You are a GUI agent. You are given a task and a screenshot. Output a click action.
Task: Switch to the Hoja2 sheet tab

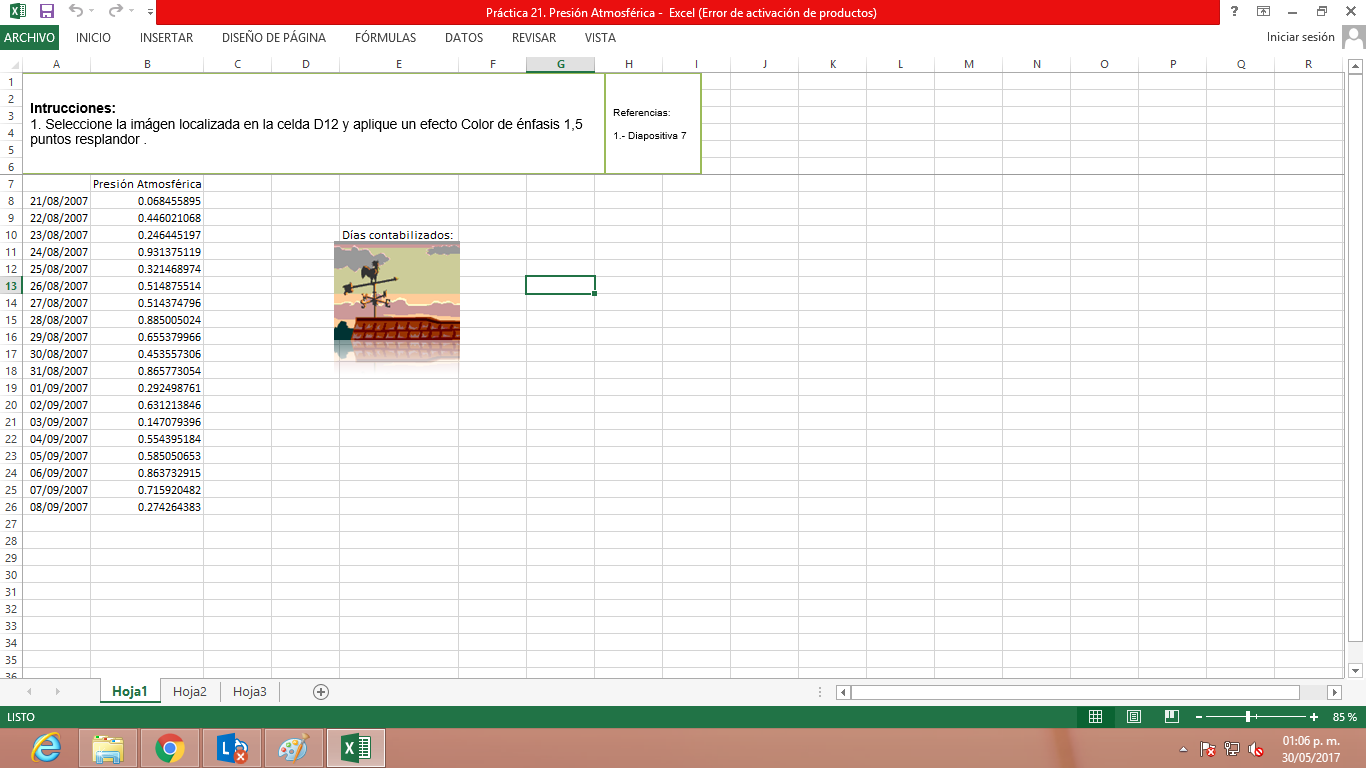(190, 691)
